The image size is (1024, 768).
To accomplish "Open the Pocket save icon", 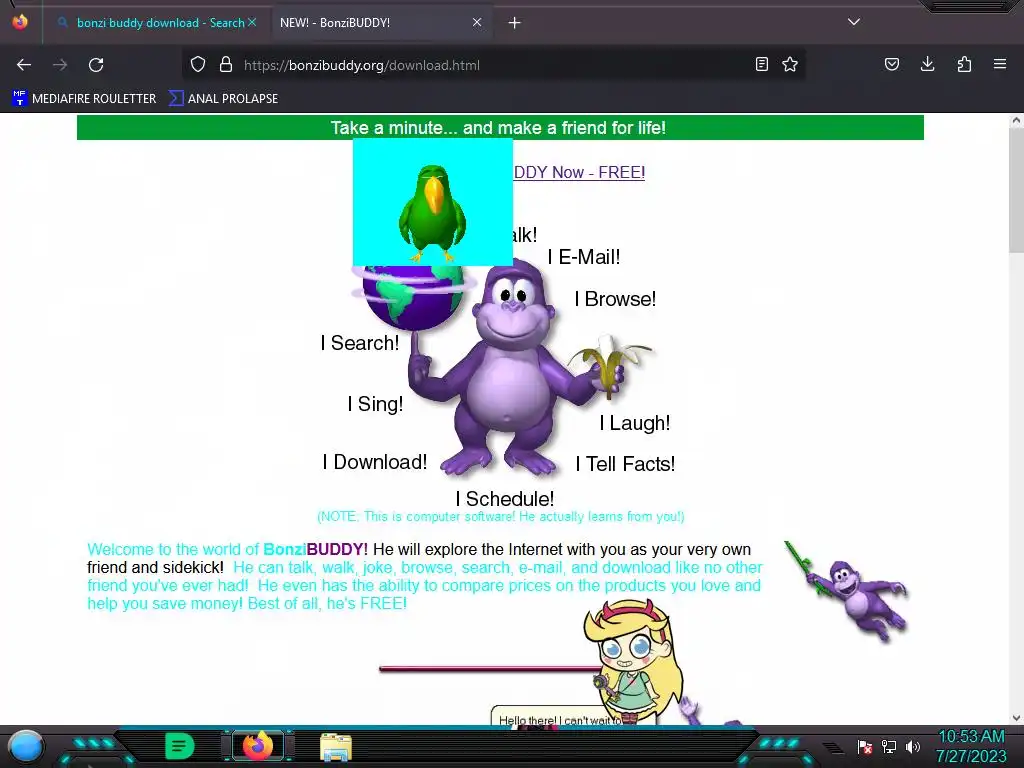I will pyautogui.click(x=892, y=65).
